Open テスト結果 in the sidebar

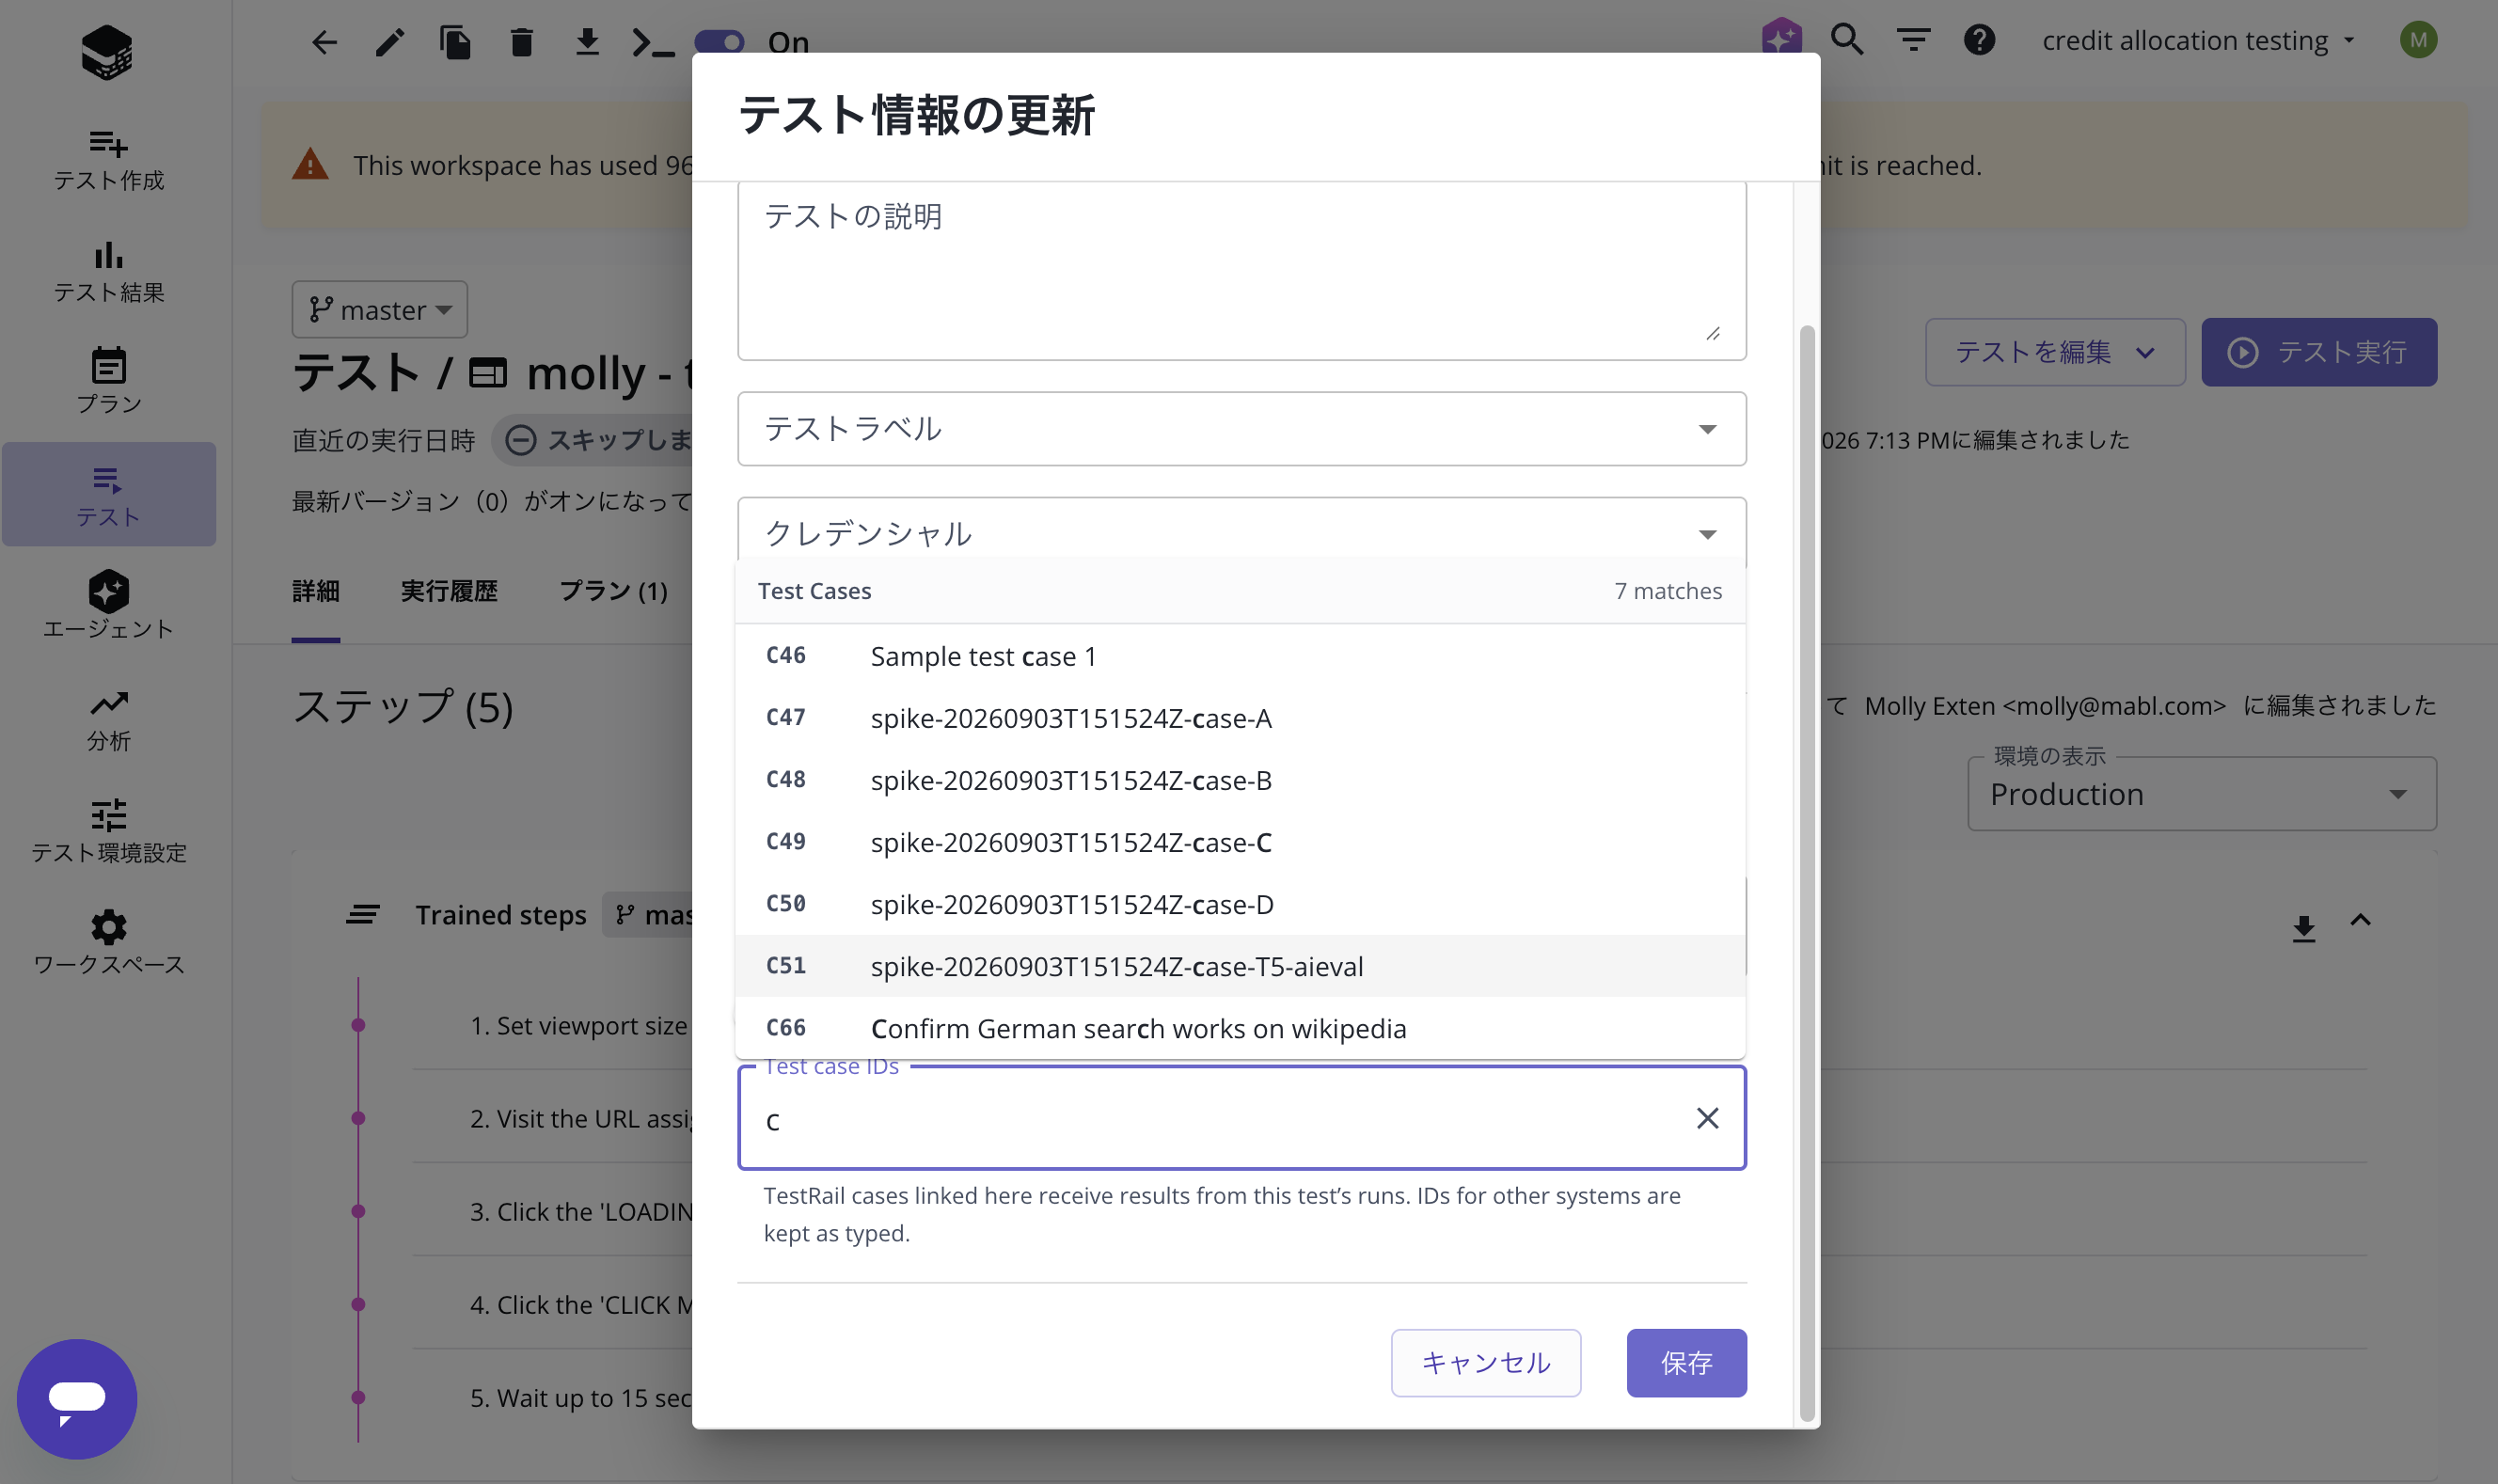(x=108, y=272)
